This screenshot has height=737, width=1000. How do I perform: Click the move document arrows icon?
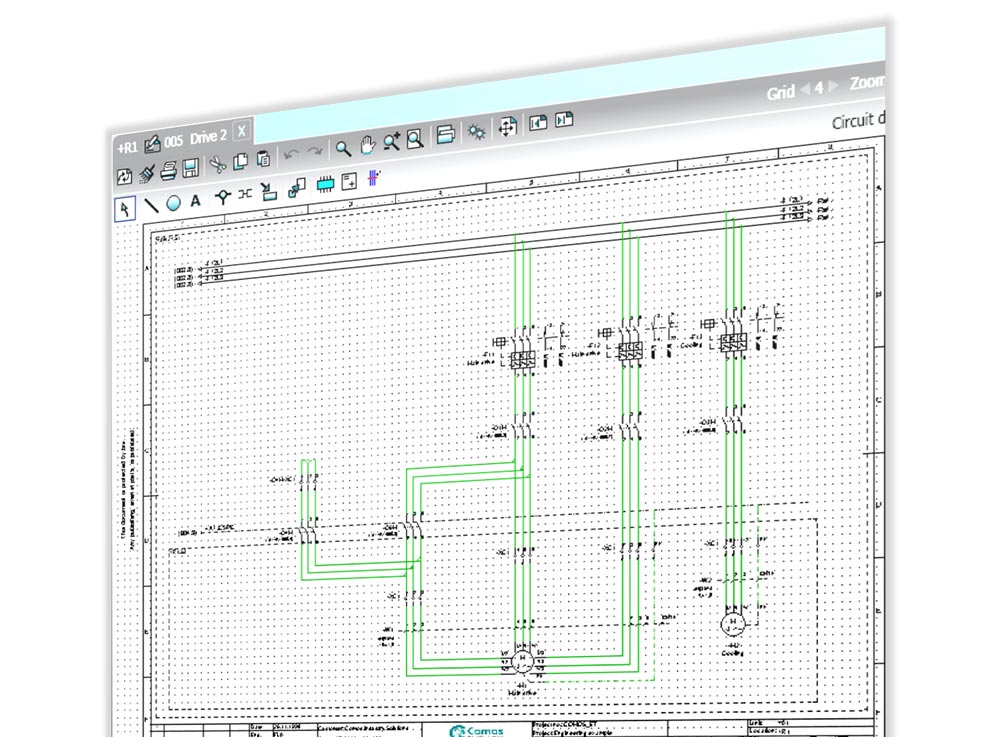click(507, 127)
